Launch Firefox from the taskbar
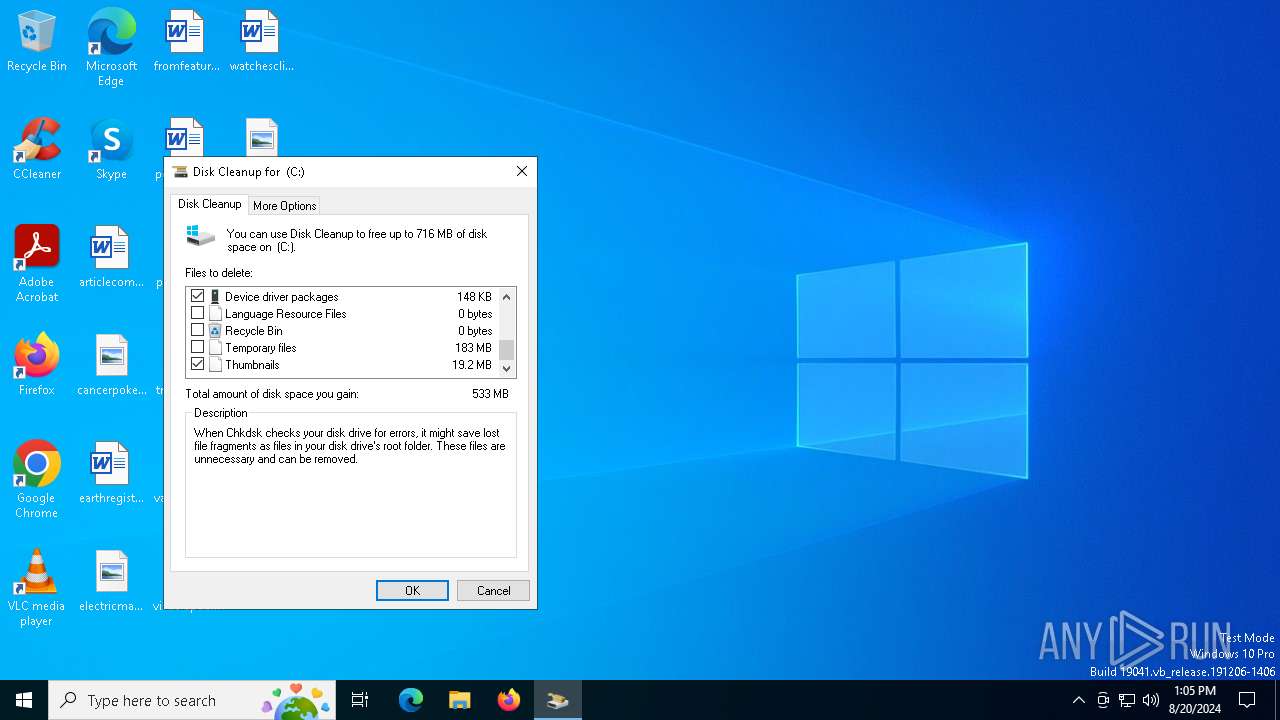The width and height of the screenshot is (1280, 720). tap(509, 700)
